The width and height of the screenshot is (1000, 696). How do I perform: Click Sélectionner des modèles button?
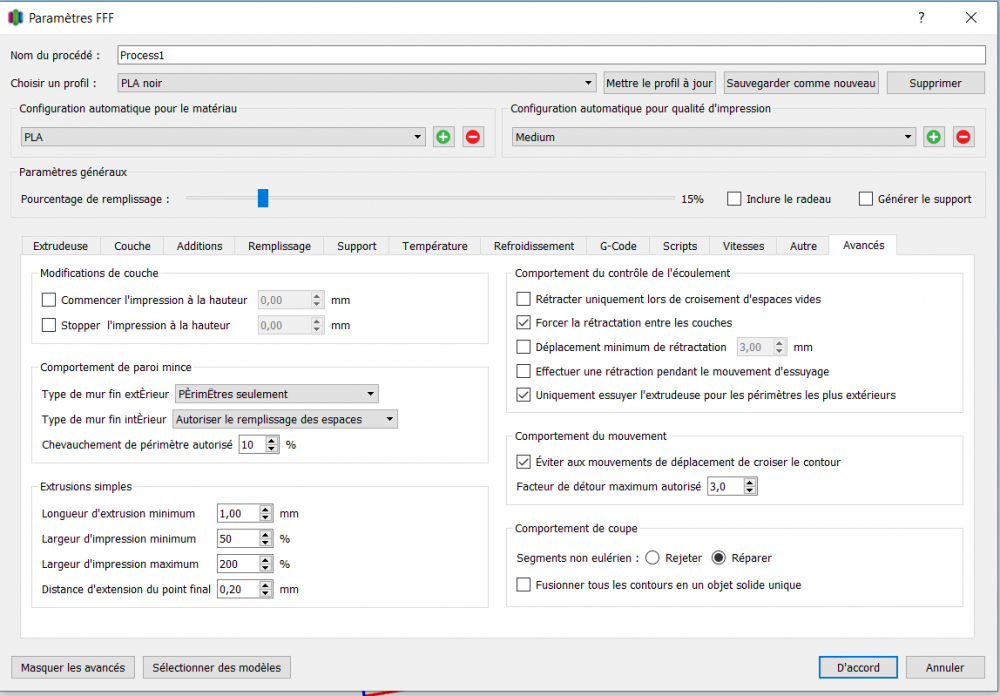216,668
